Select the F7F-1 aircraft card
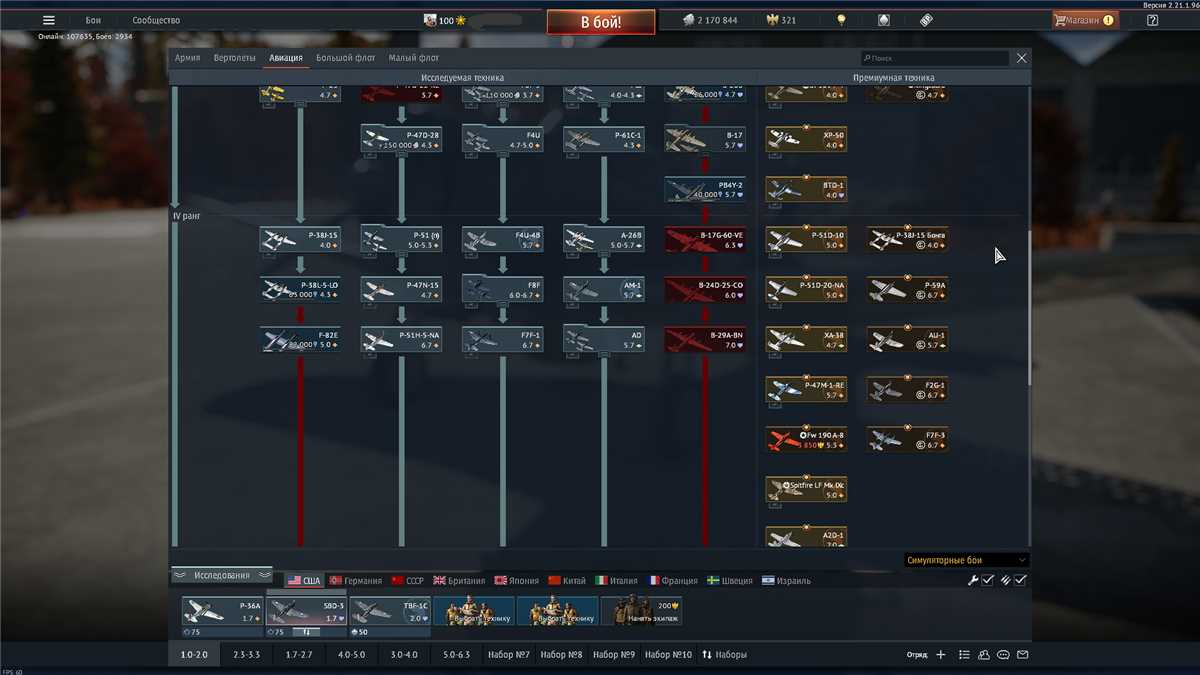Image resolution: width=1200 pixels, height=675 pixels. click(x=503, y=340)
